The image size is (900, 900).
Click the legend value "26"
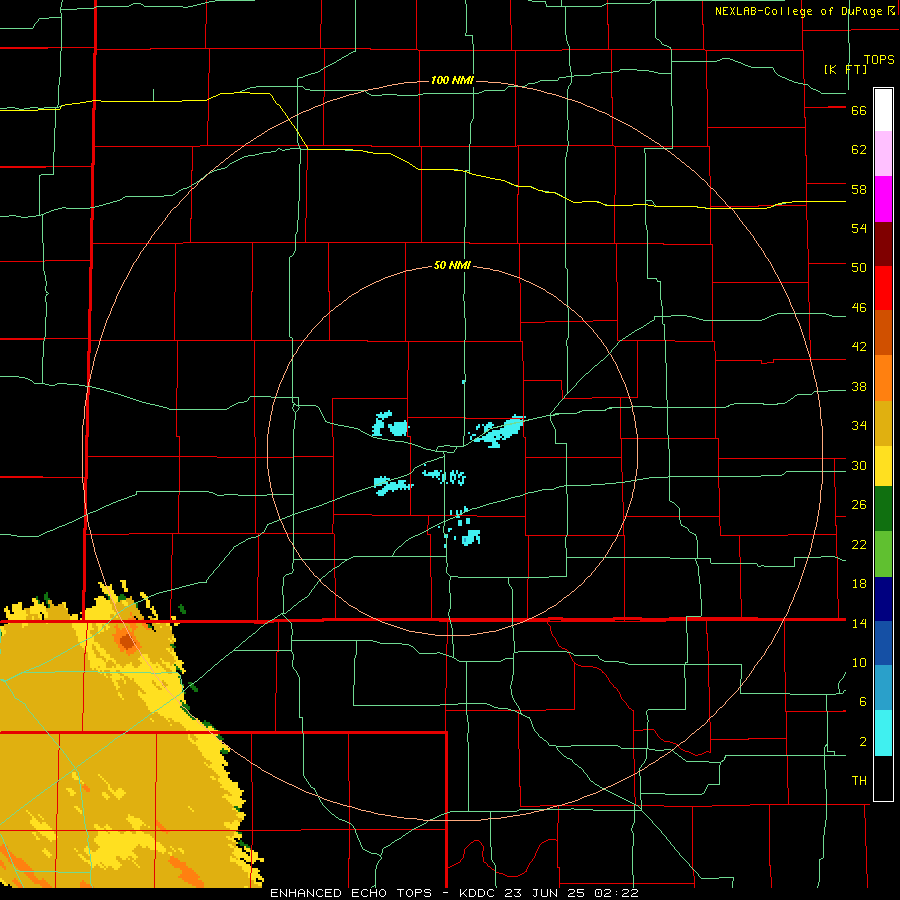pos(859,505)
